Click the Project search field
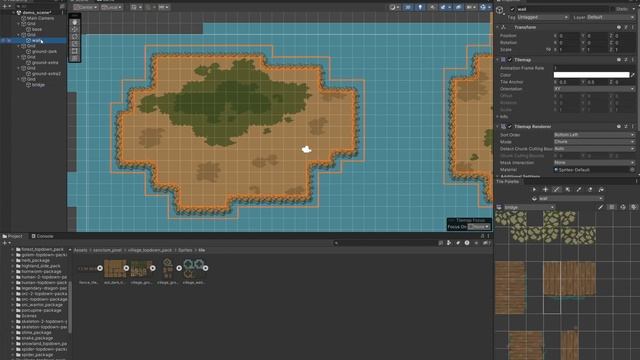The width and height of the screenshot is (640, 360). click(x=384, y=243)
